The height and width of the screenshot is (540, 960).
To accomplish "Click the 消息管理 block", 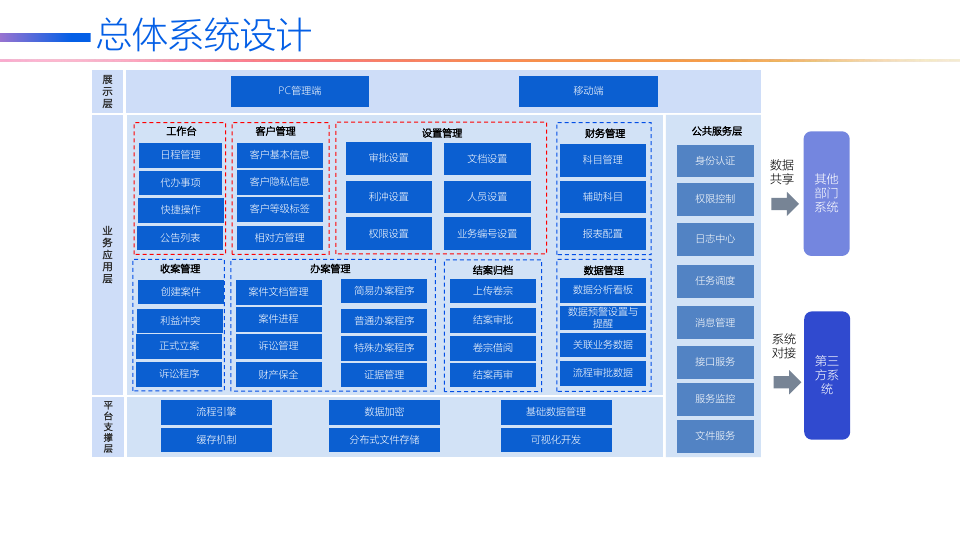I will pyautogui.click(x=715, y=323).
